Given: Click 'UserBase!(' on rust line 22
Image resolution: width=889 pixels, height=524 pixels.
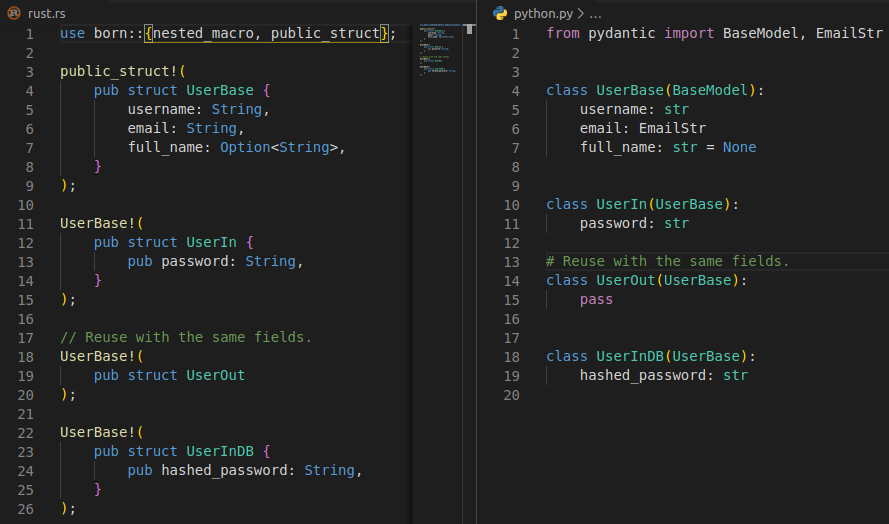Looking at the screenshot, I should (x=102, y=433).
